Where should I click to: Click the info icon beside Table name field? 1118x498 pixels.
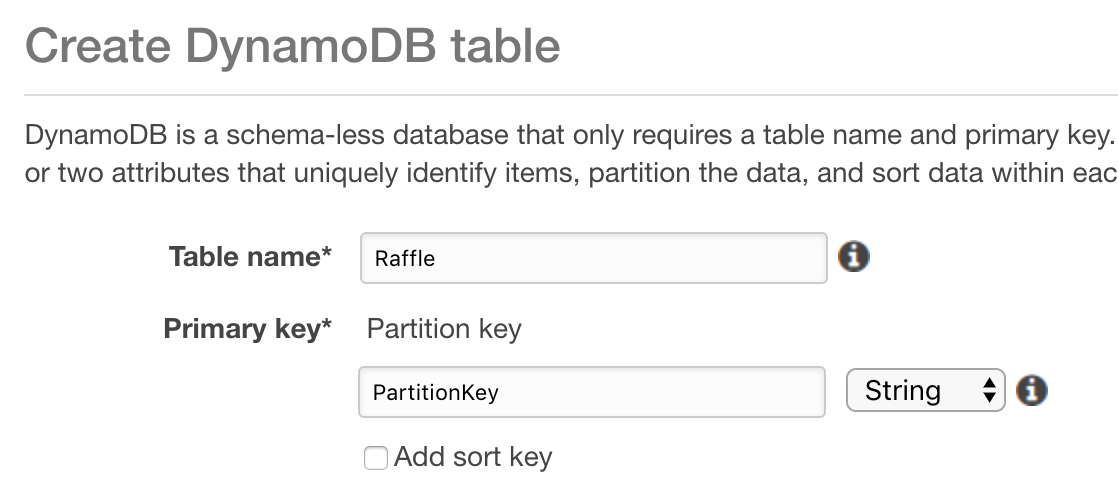tap(853, 257)
